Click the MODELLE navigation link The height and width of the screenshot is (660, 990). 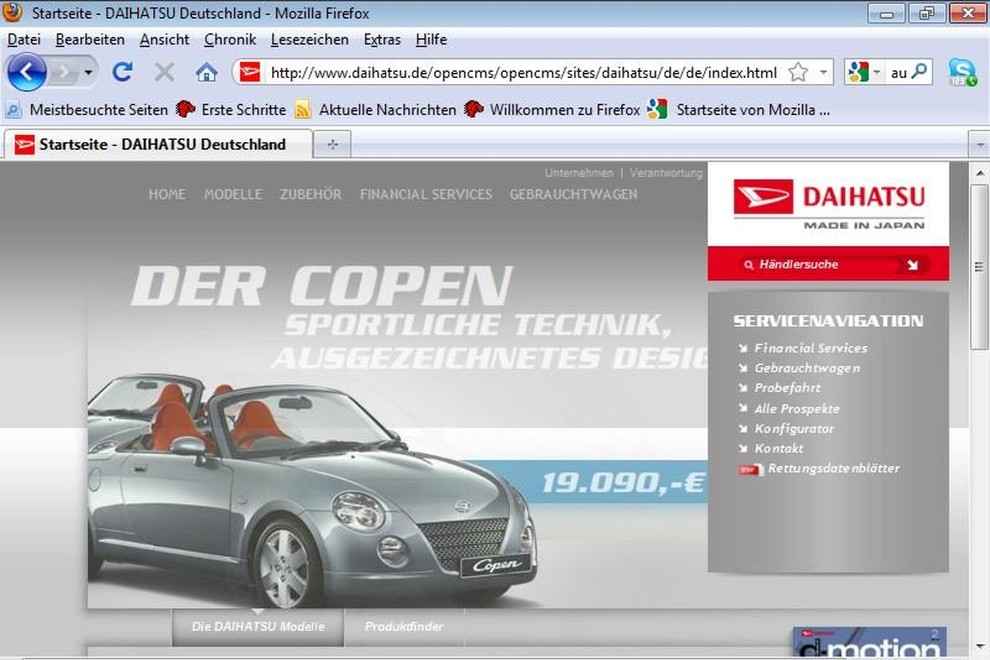[x=233, y=195]
